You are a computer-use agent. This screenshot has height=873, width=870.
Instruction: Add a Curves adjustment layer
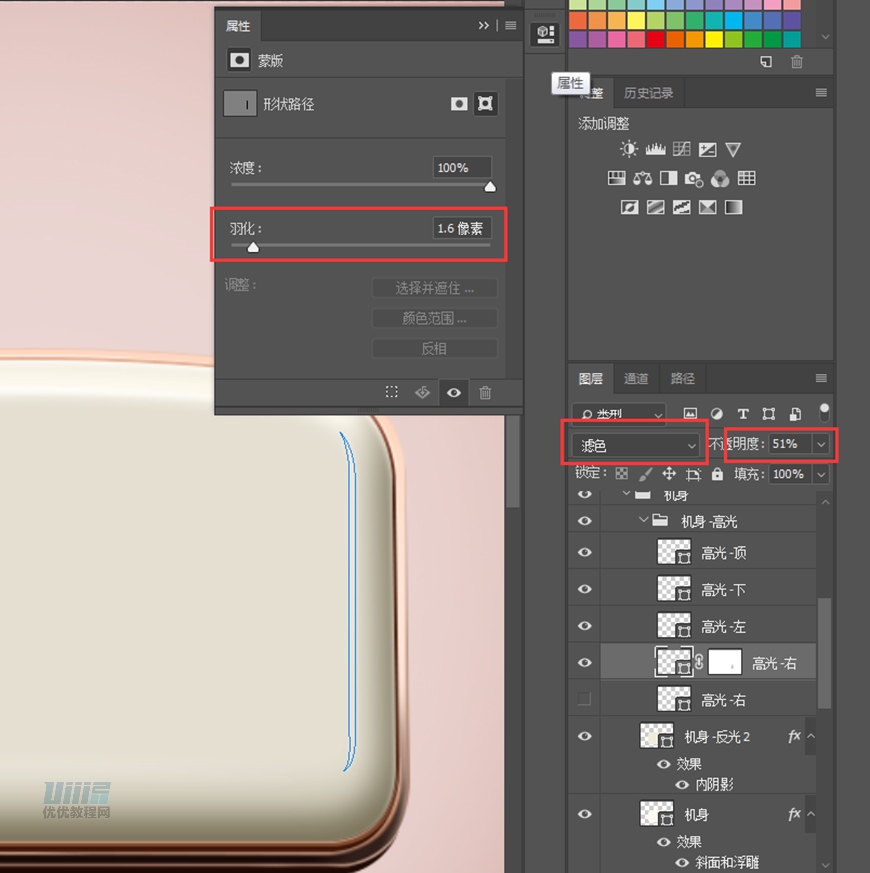click(x=681, y=149)
